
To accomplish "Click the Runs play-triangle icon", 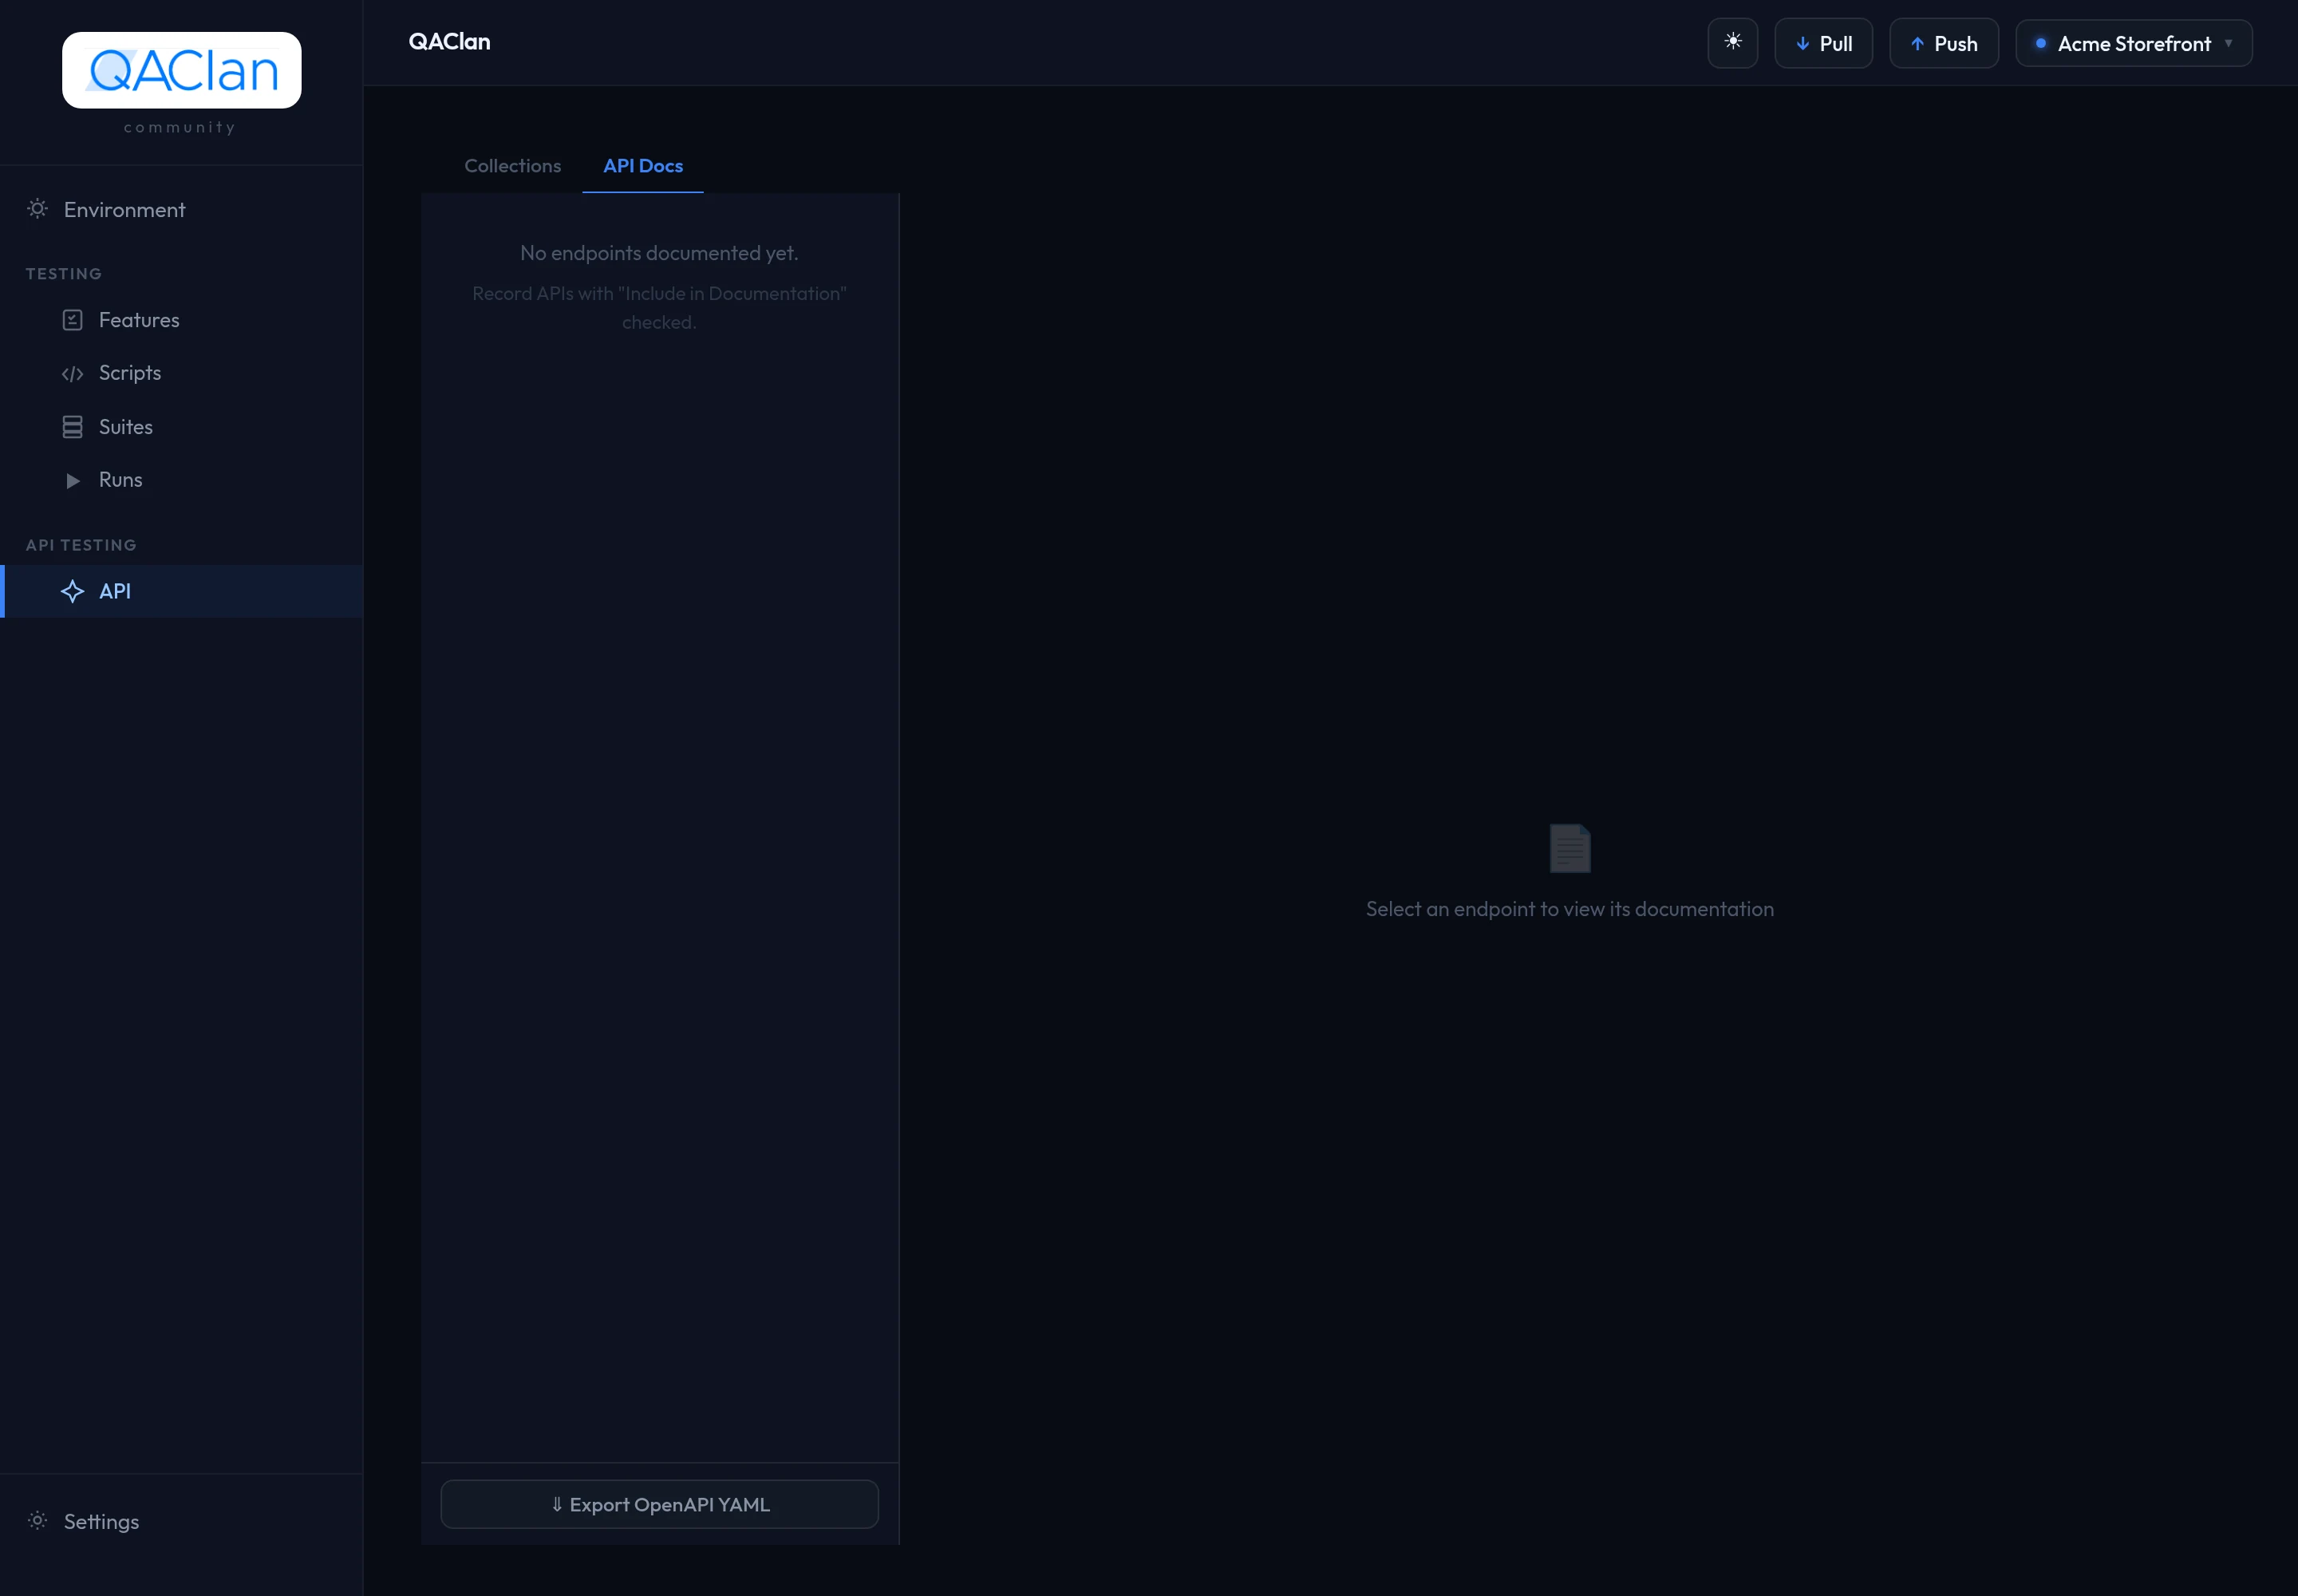I will (72, 480).
